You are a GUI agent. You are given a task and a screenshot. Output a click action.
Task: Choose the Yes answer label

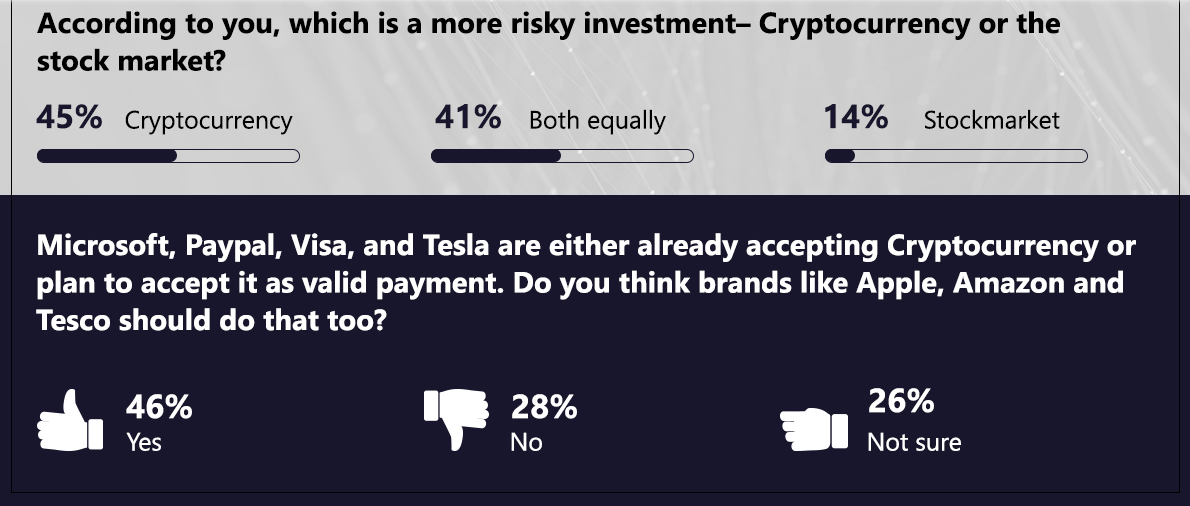click(144, 441)
